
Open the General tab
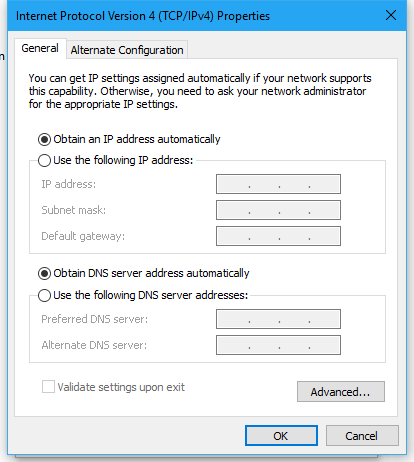[40, 48]
